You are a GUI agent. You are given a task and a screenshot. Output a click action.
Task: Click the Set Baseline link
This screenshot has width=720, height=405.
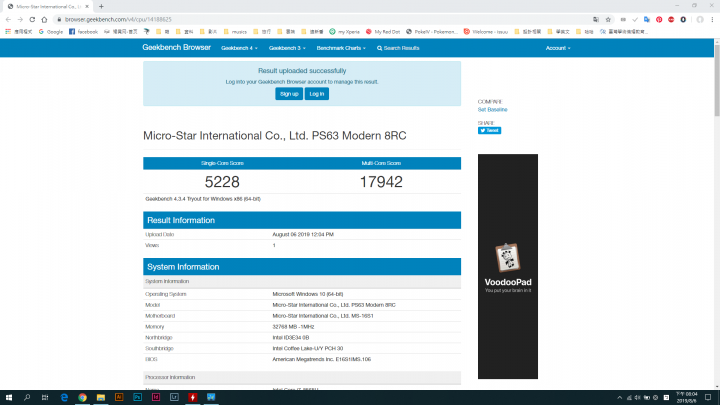tap(492, 110)
